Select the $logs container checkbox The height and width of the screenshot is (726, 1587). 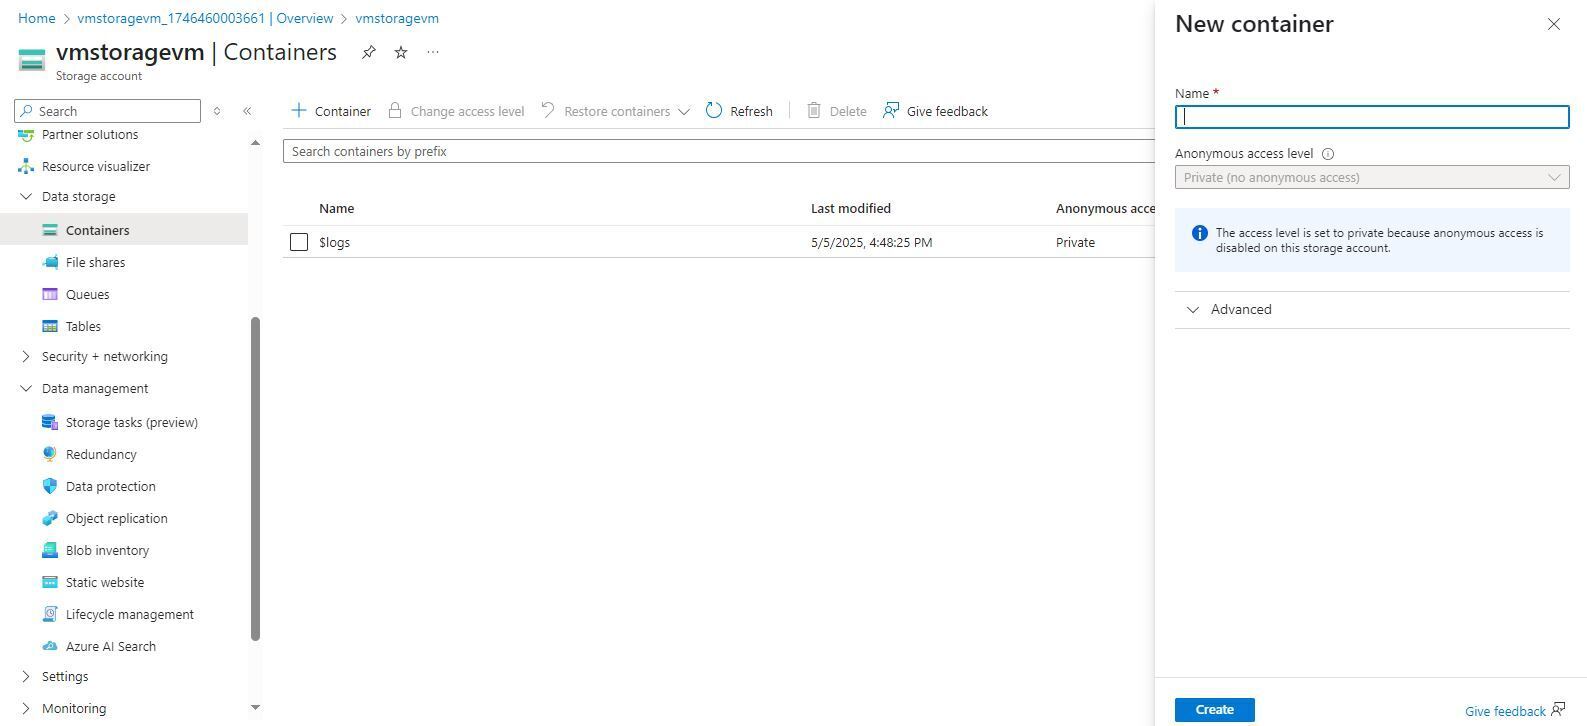click(299, 242)
